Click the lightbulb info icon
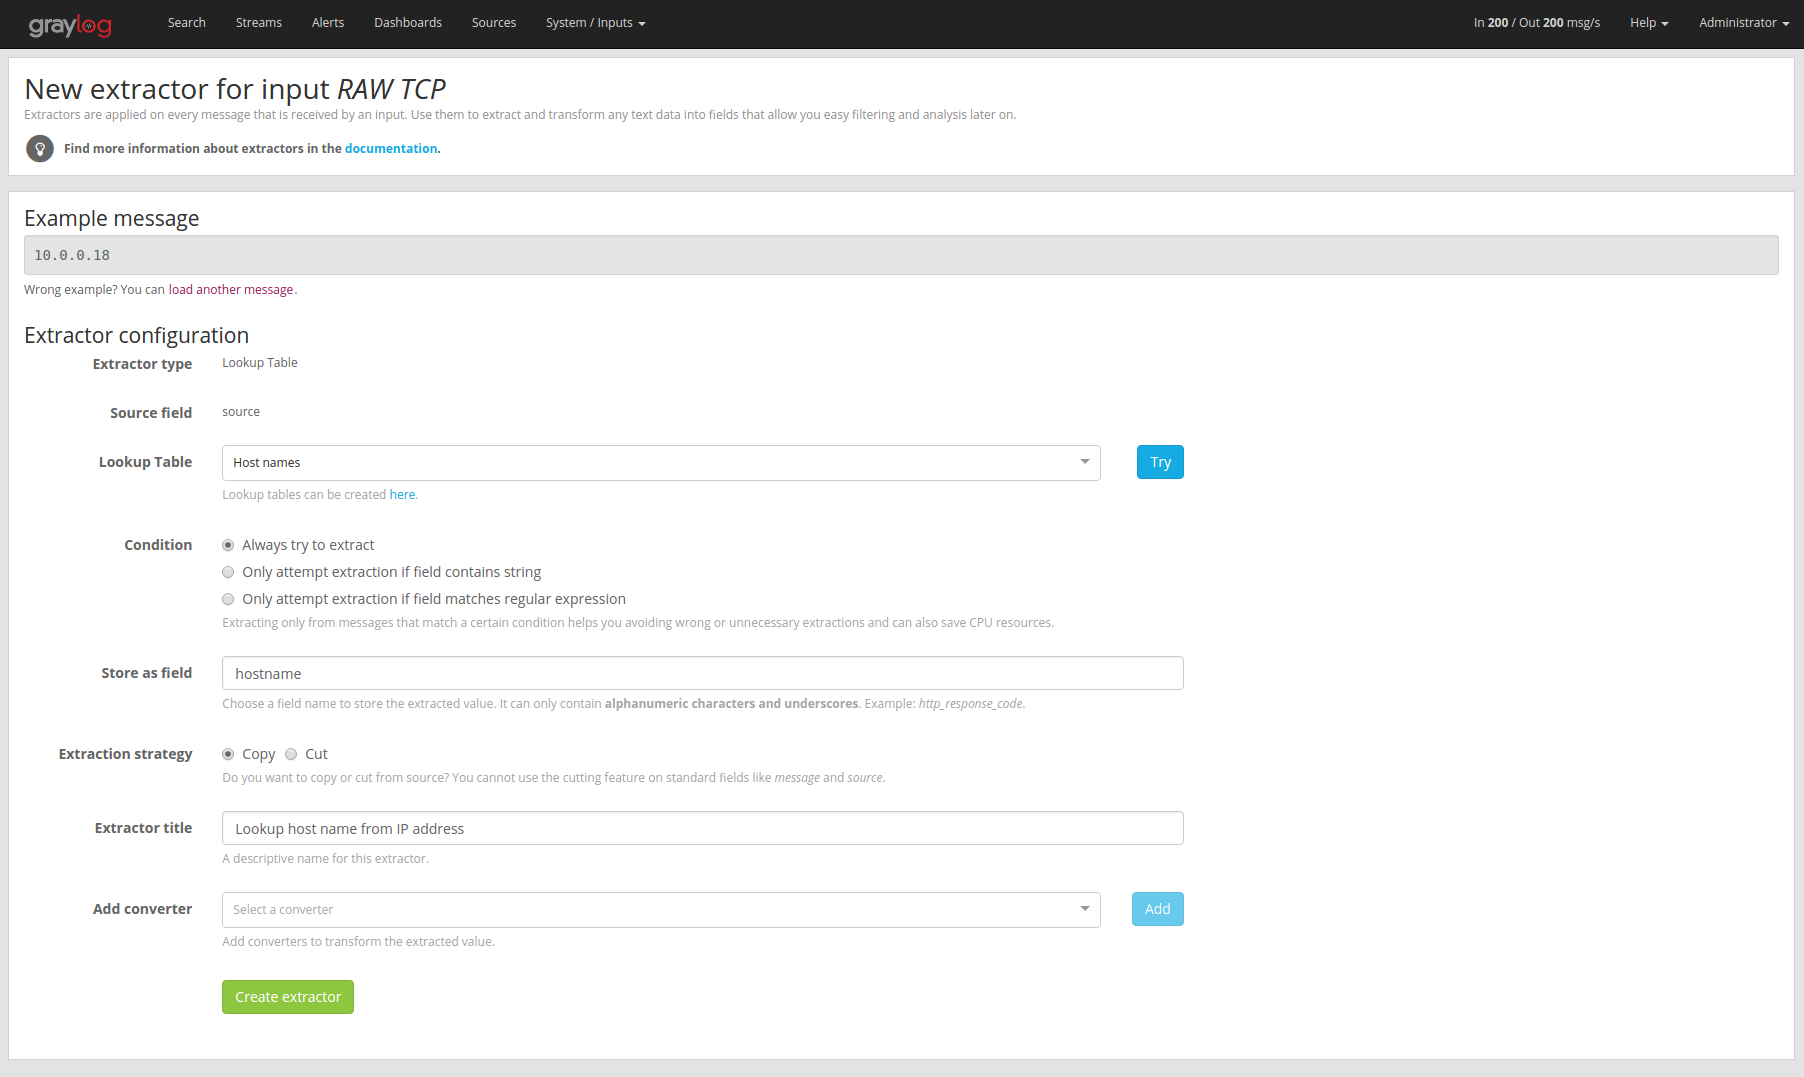1804x1077 pixels. 40,149
